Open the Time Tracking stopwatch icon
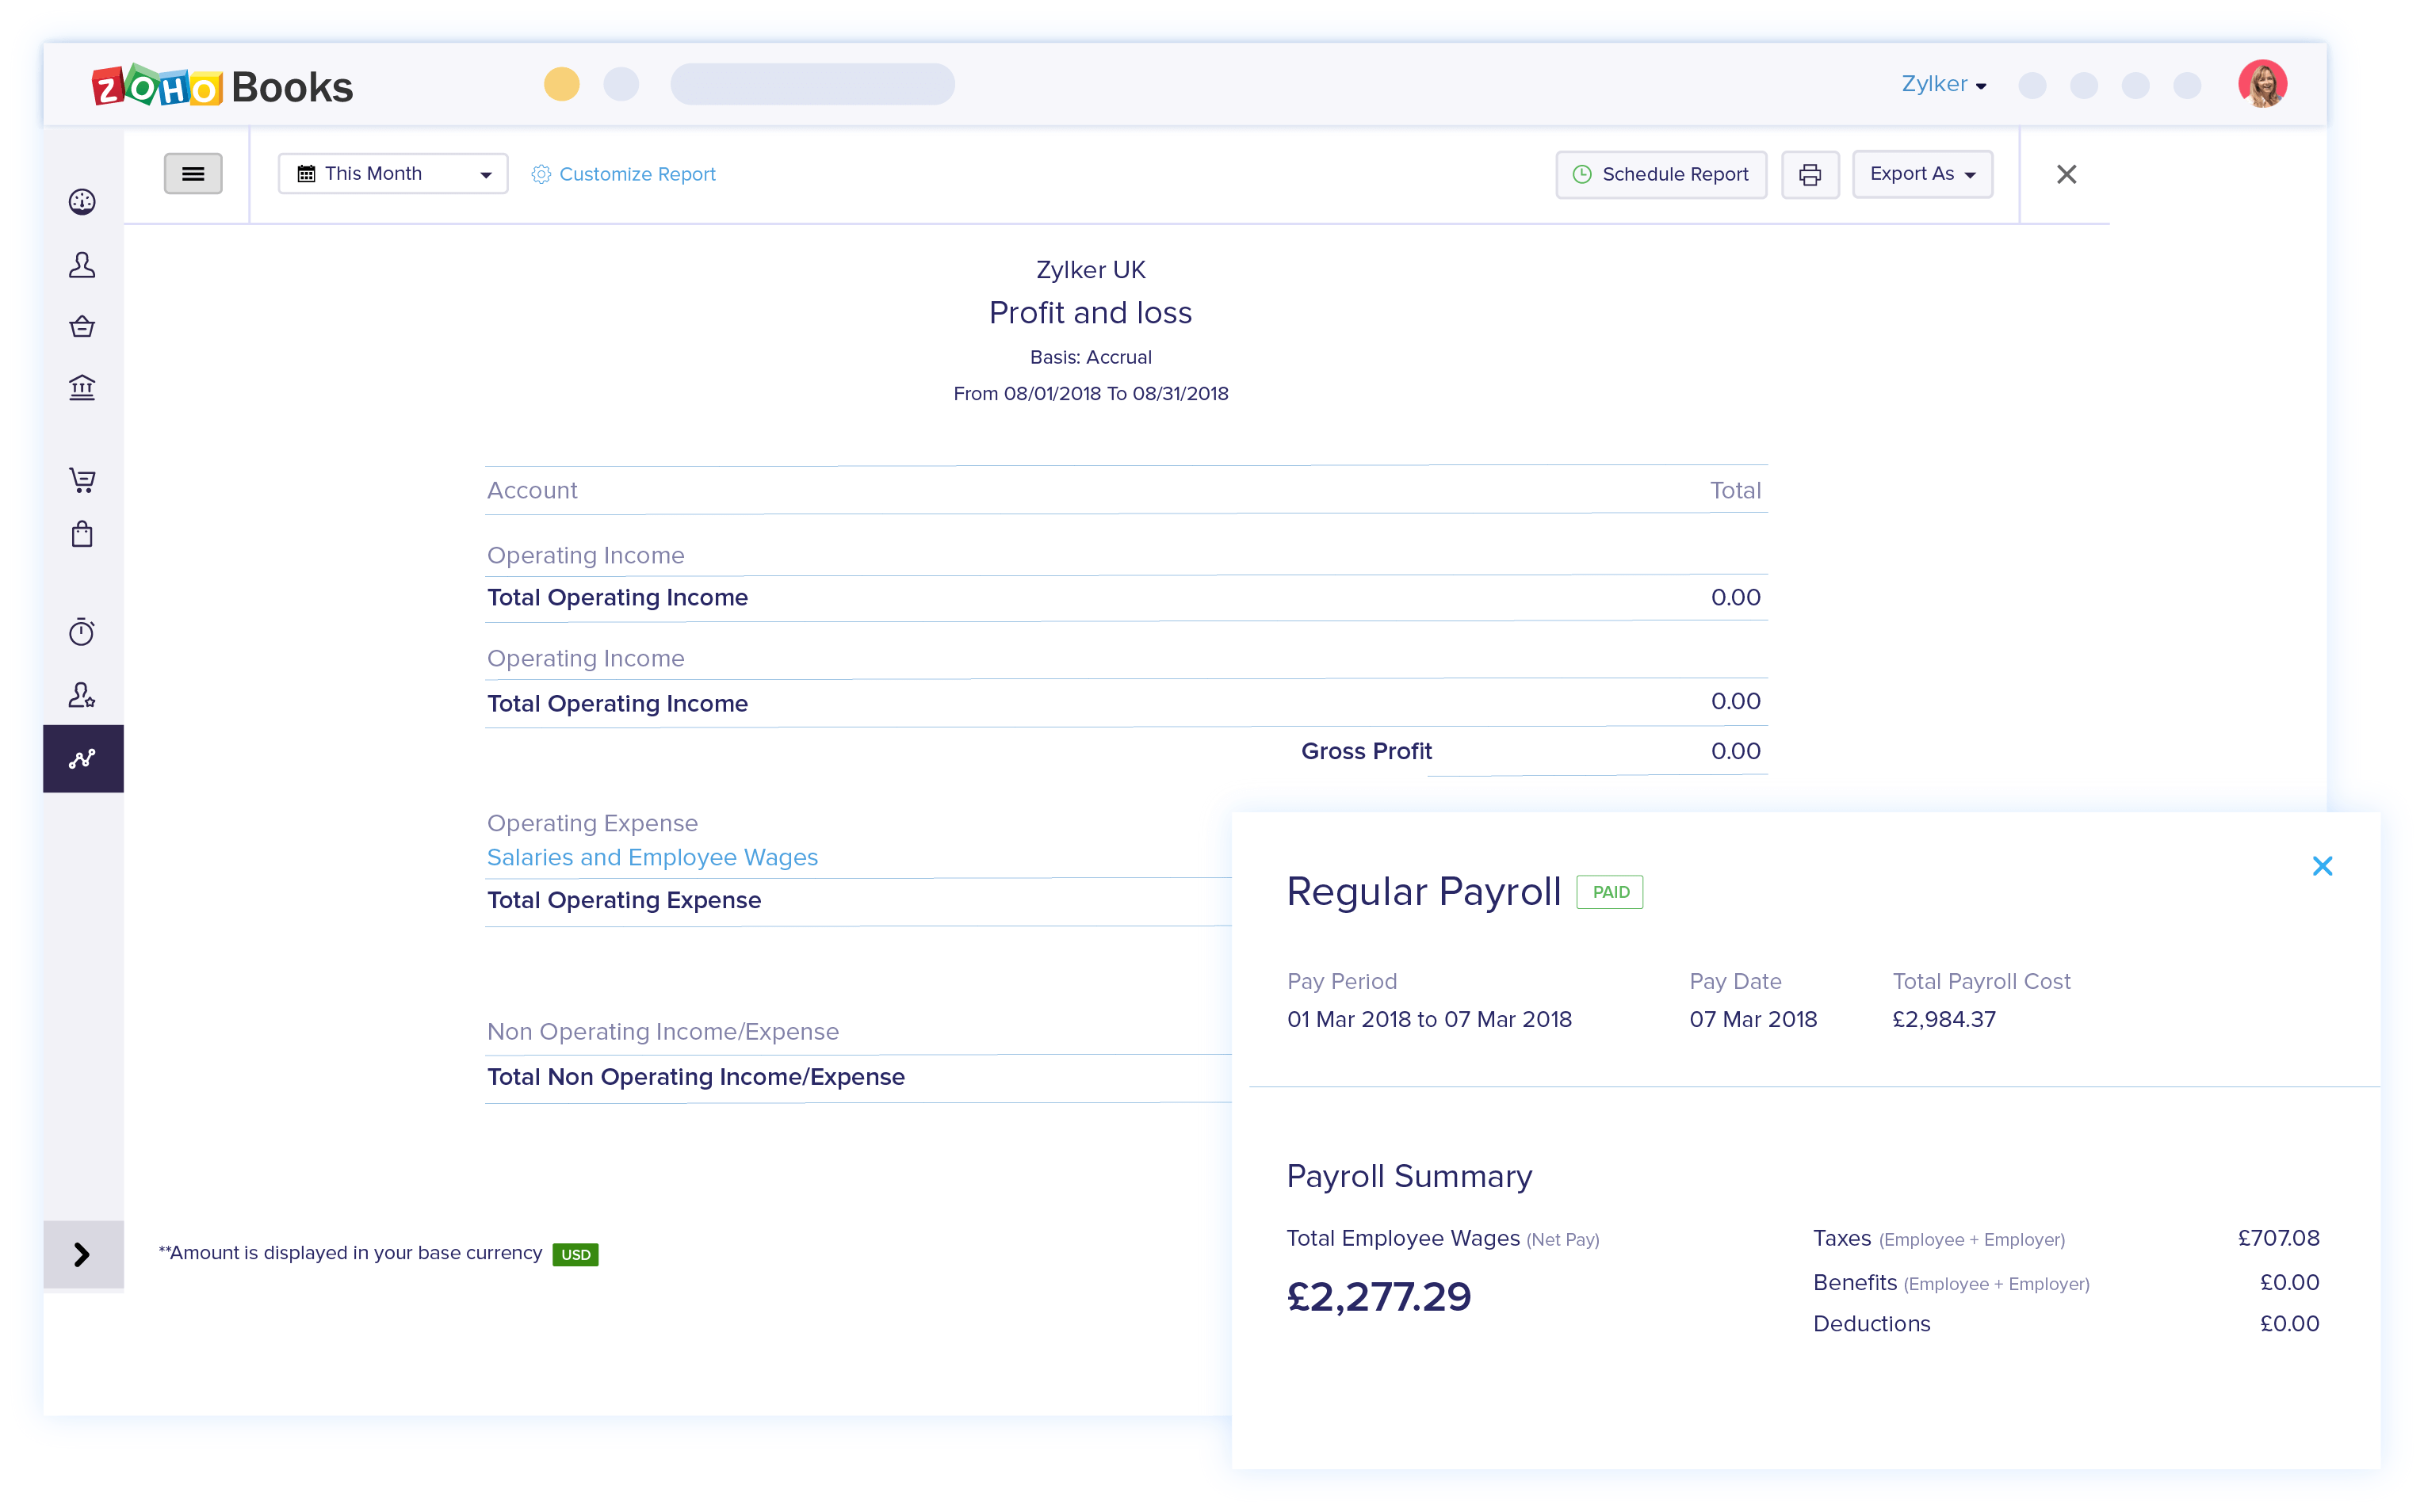The height and width of the screenshot is (1512, 2424). [x=82, y=632]
